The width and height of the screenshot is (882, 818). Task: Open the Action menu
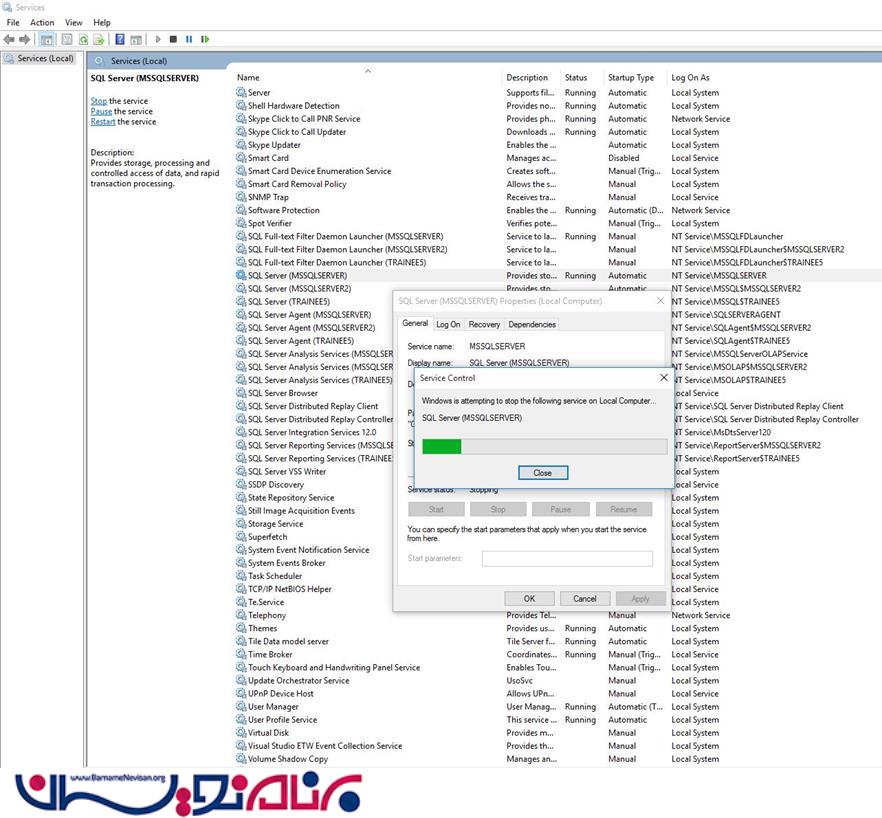(x=42, y=22)
